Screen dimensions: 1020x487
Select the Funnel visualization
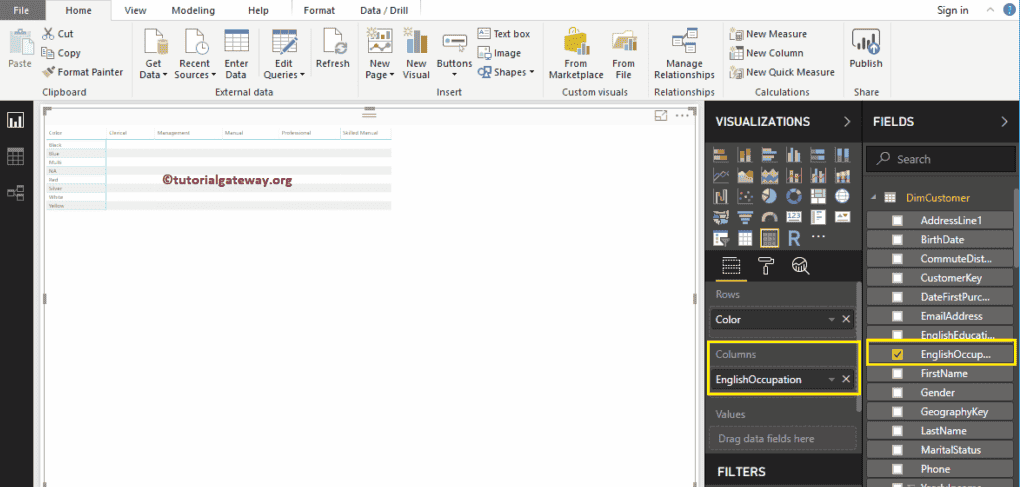(x=745, y=217)
